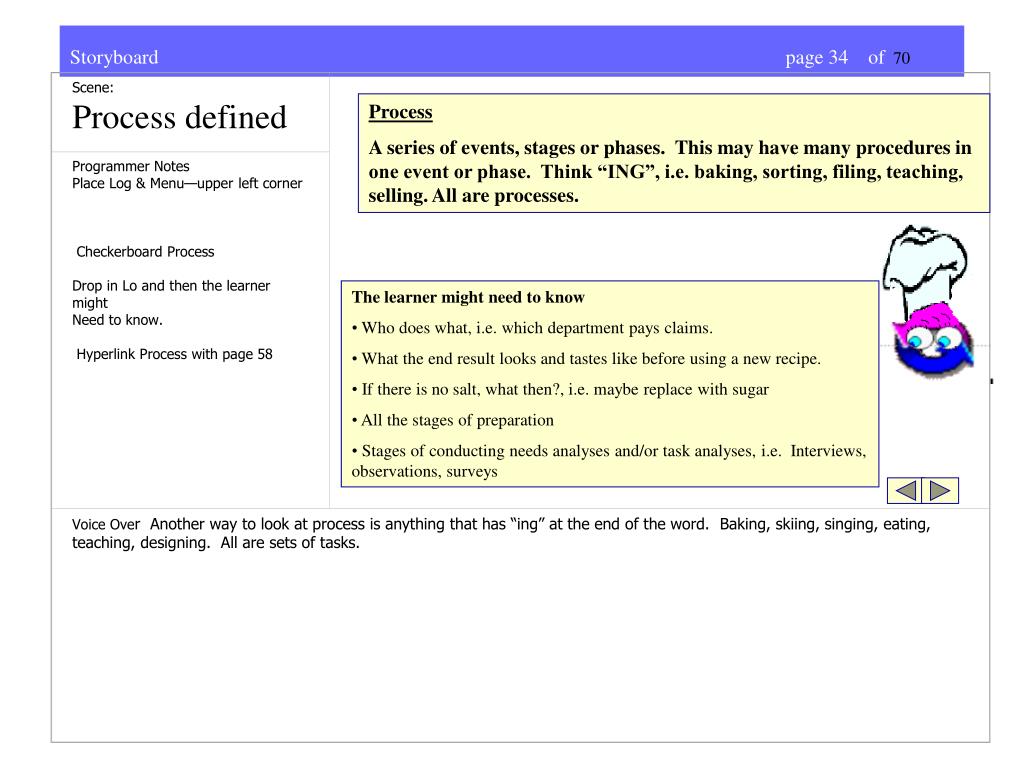1024x768 pixels.
Task: Click the back arrow navigation button
Action: (x=904, y=490)
